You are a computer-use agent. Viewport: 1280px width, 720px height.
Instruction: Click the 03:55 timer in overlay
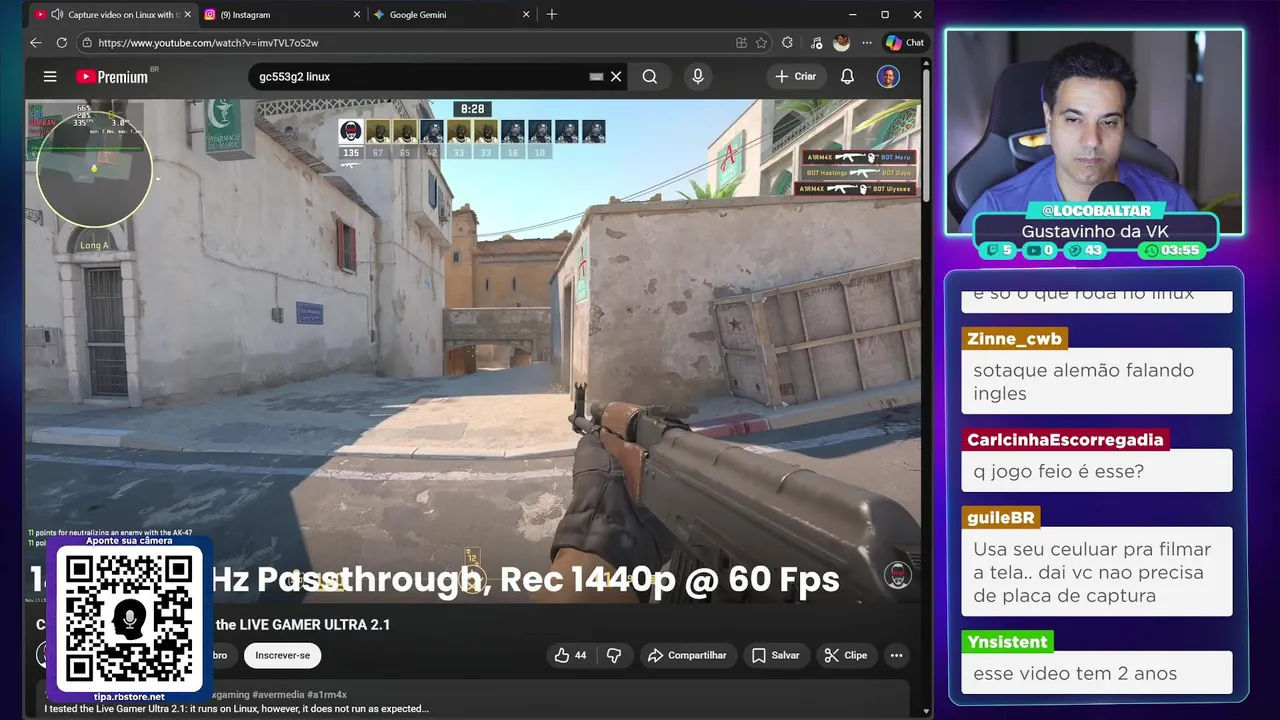point(1174,250)
